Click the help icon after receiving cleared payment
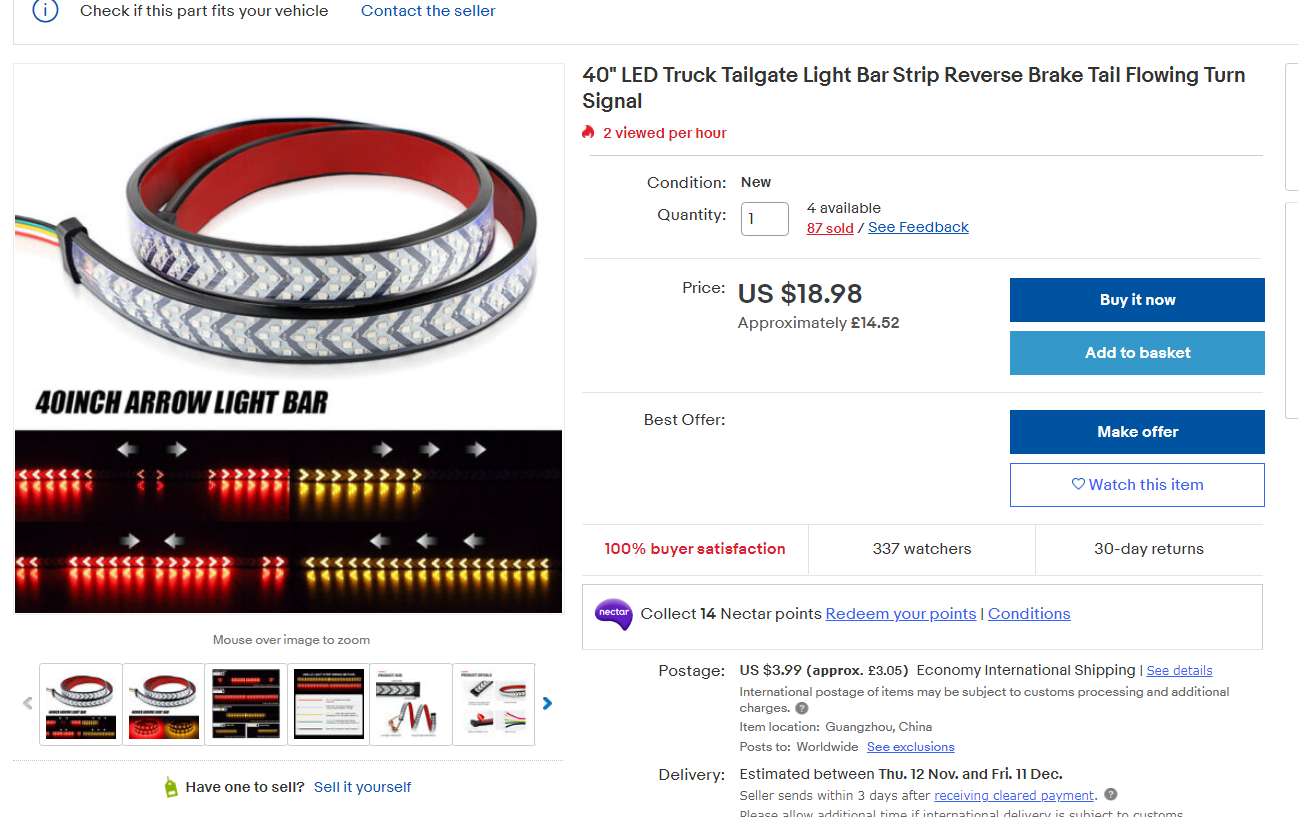The width and height of the screenshot is (1298, 817). [x=1110, y=795]
